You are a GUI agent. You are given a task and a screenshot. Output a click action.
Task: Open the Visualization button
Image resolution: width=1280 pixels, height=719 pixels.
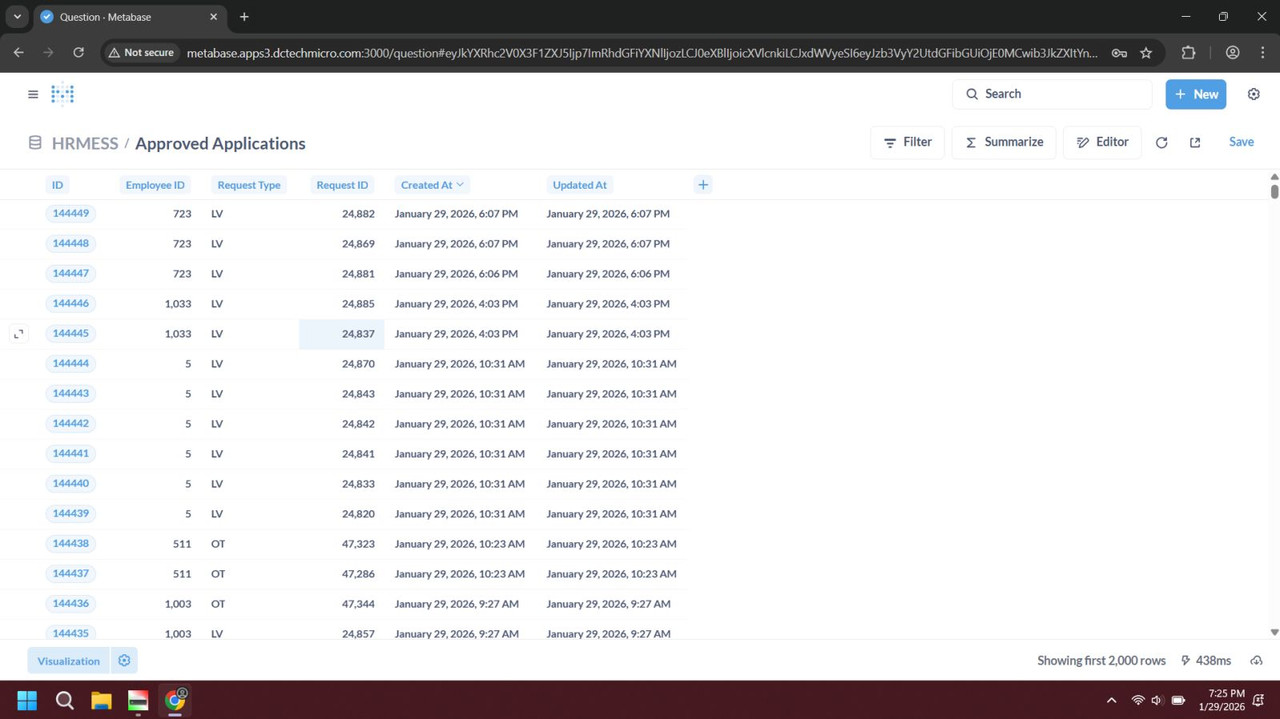click(x=68, y=660)
